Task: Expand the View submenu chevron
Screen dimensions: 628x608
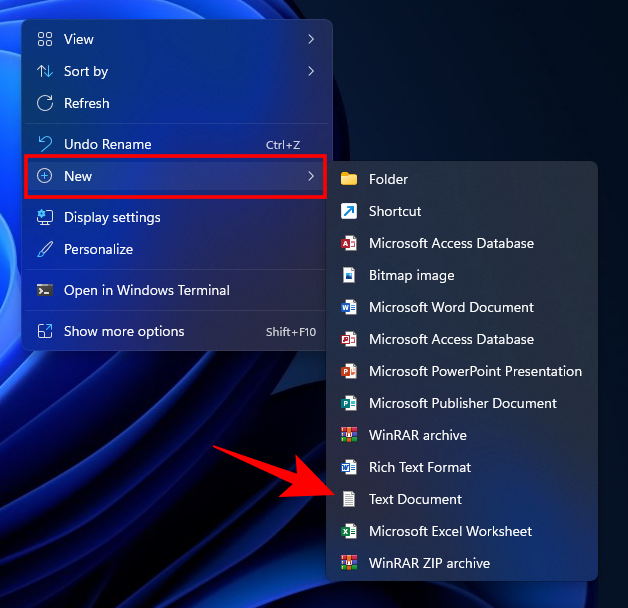Action: (311, 39)
